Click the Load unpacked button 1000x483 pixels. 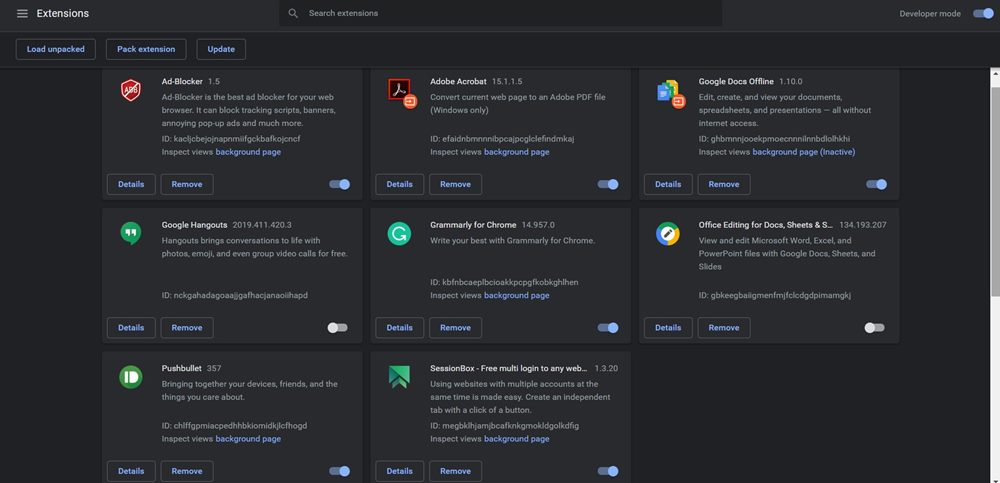[55, 49]
